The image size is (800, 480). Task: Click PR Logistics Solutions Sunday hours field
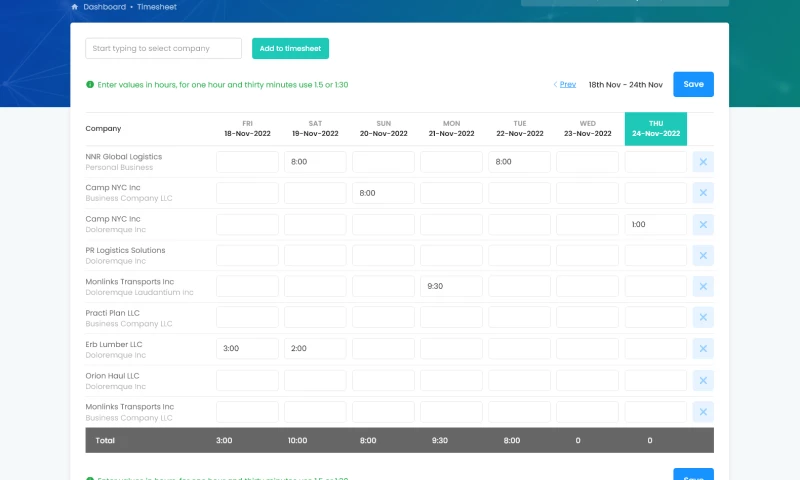pyautogui.click(x=384, y=256)
